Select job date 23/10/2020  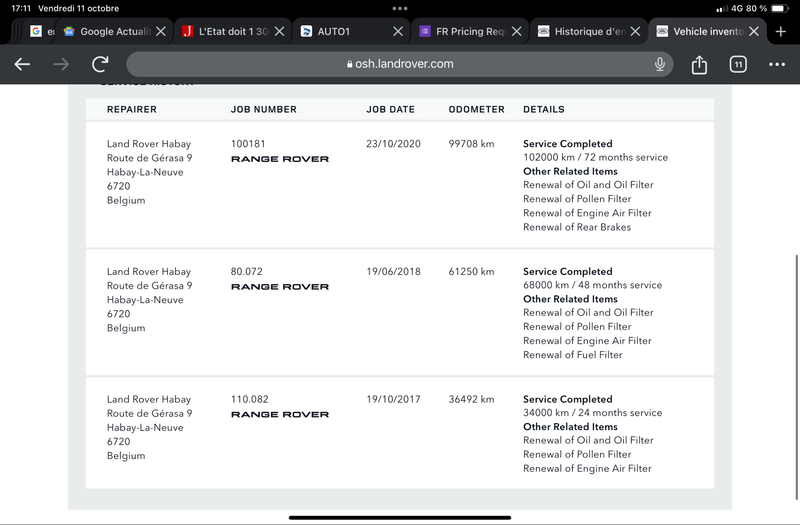pyautogui.click(x=393, y=144)
